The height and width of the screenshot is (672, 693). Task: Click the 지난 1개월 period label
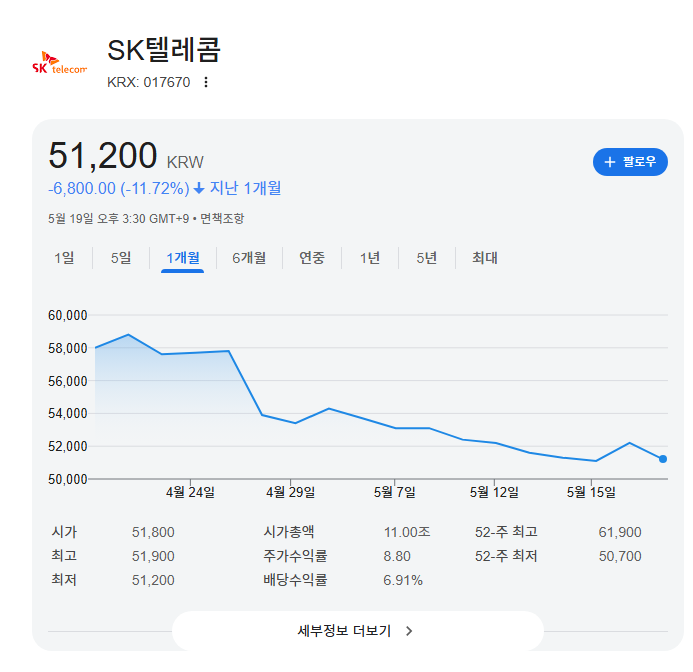245,188
